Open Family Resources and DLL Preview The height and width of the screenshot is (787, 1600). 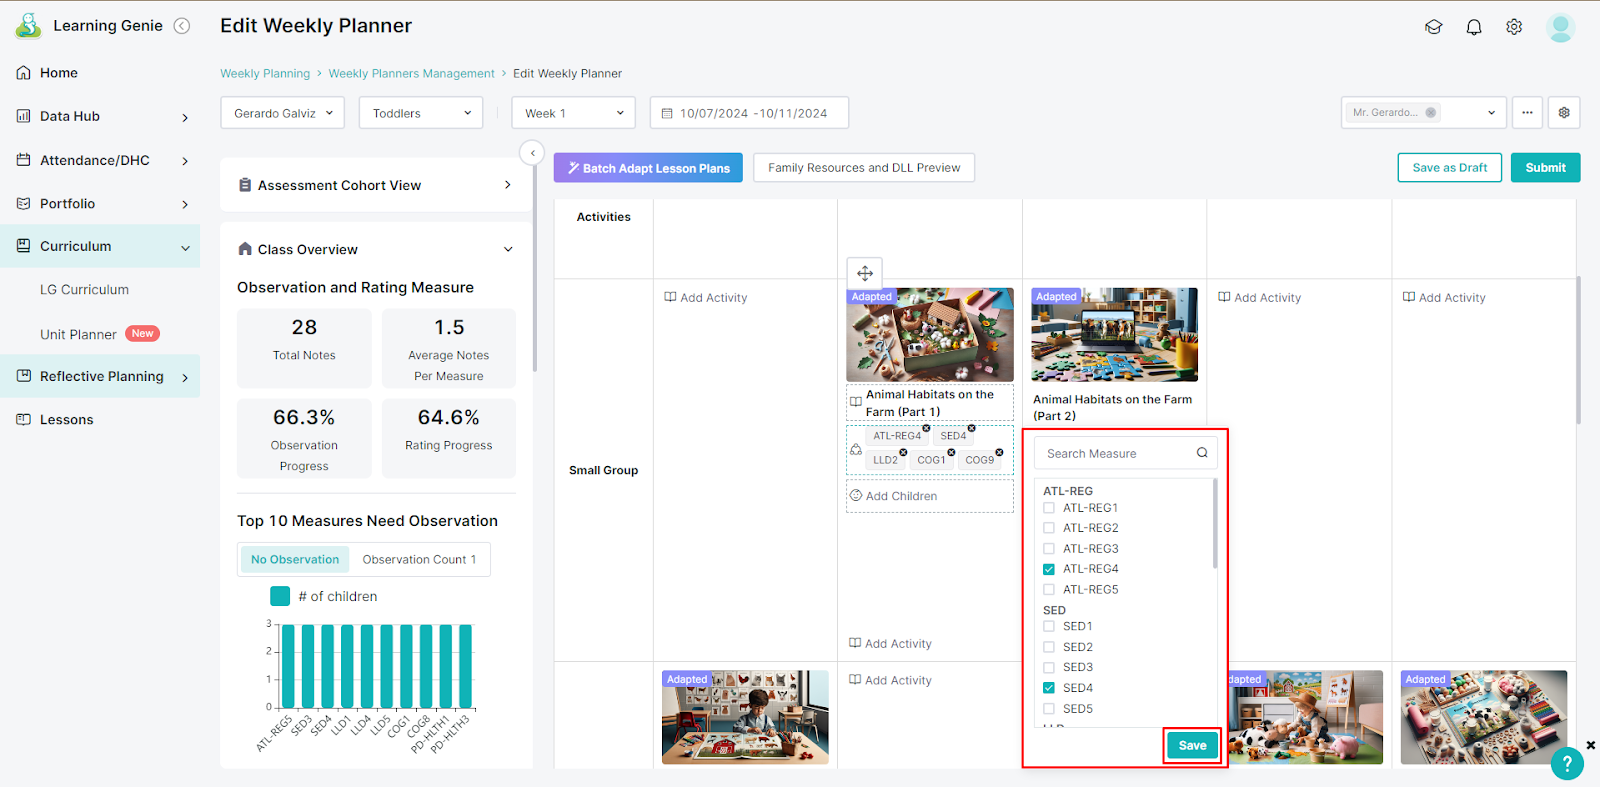[864, 168]
